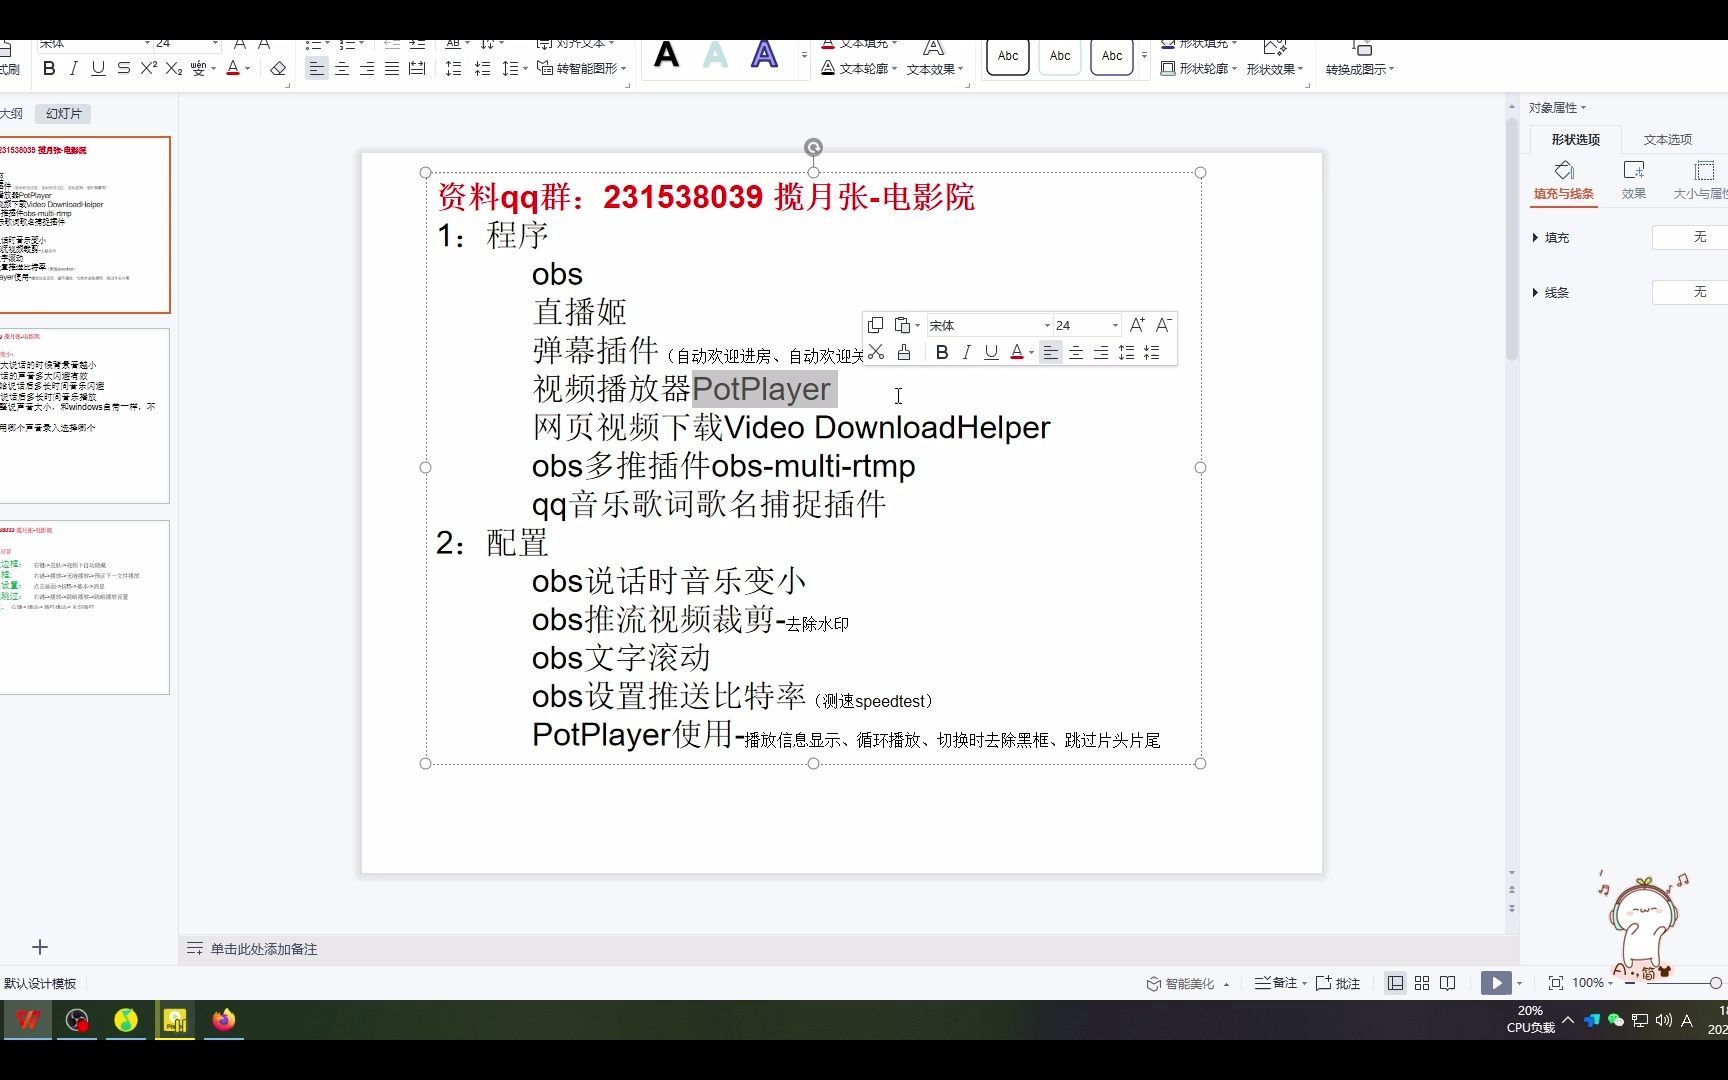Align text left in the ribbon
The height and width of the screenshot is (1080, 1728).
coord(316,69)
